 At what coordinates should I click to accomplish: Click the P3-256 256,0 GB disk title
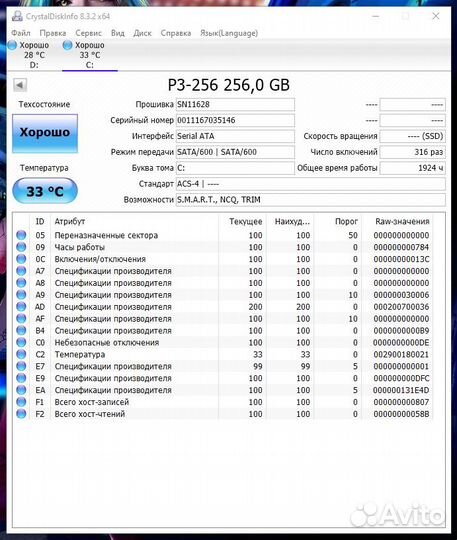(229, 85)
